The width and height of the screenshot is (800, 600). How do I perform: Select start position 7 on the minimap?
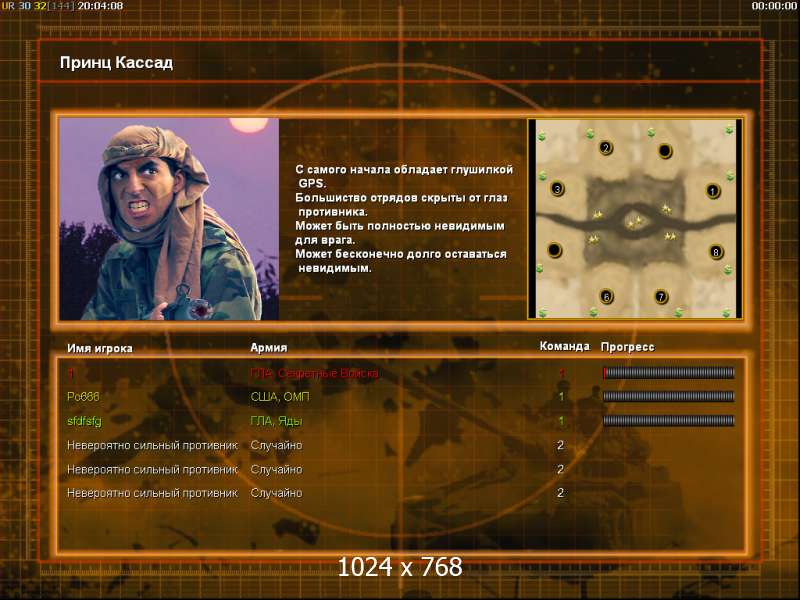[661, 296]
